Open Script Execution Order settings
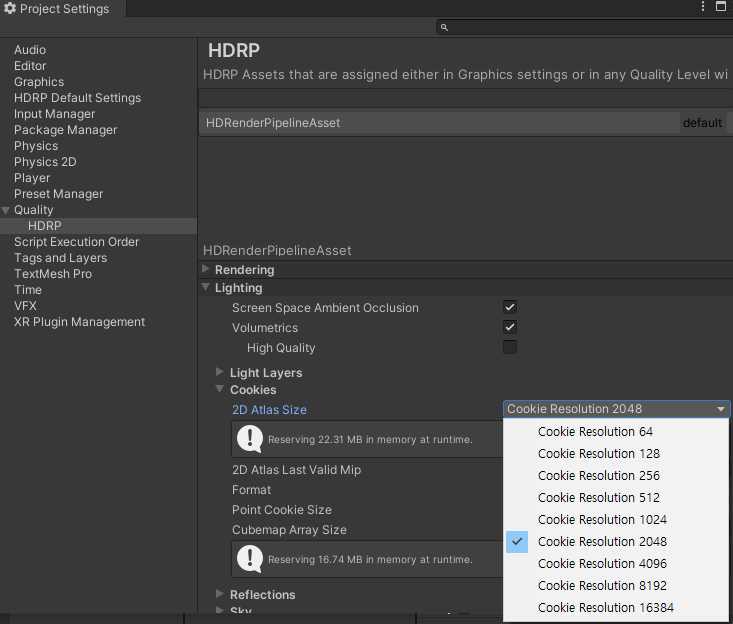This screenshot has width=733, height=624. [x=77, y=242]
